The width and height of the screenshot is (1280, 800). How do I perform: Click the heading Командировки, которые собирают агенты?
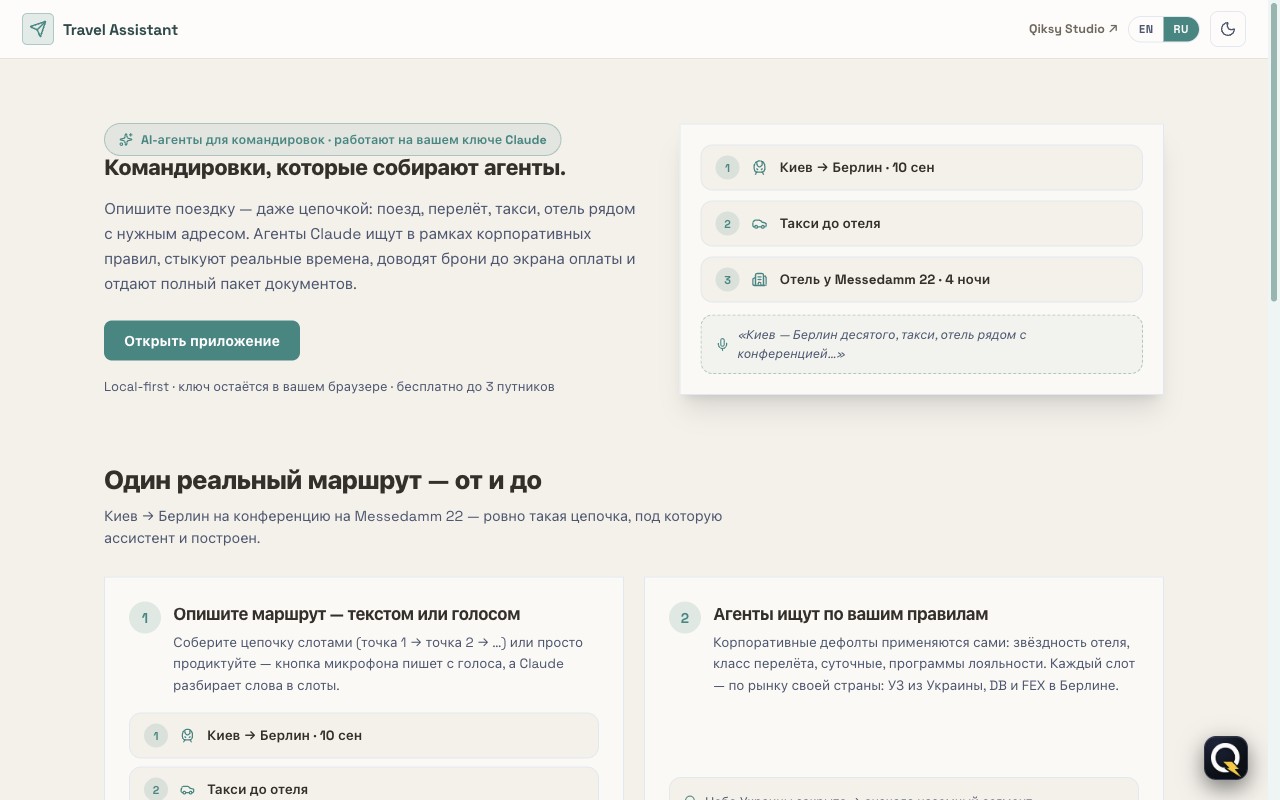[x=335, y=168]
